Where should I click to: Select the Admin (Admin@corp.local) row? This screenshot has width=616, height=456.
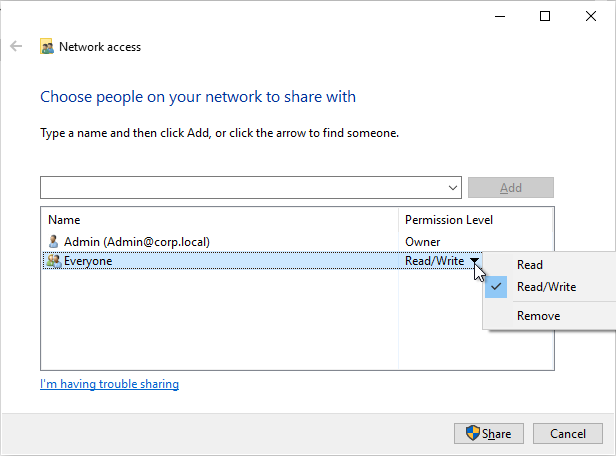coord(297,242)
